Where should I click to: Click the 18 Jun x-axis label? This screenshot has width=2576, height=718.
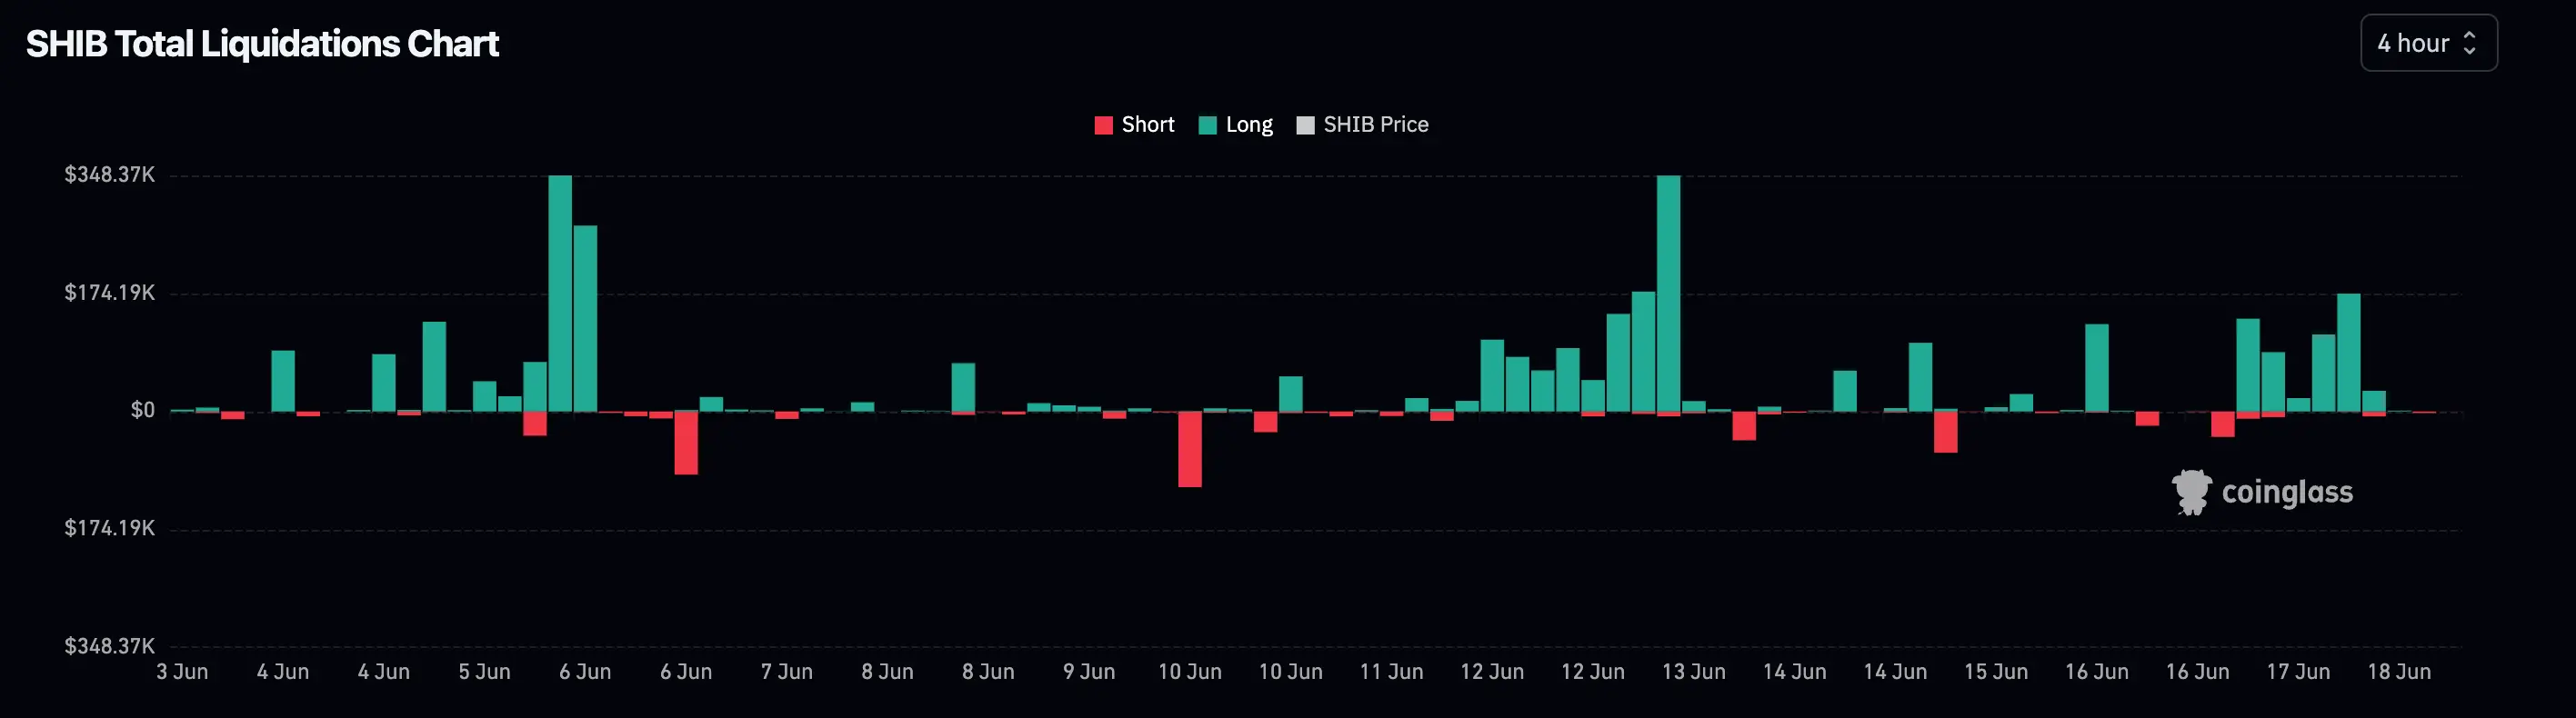2398,672
